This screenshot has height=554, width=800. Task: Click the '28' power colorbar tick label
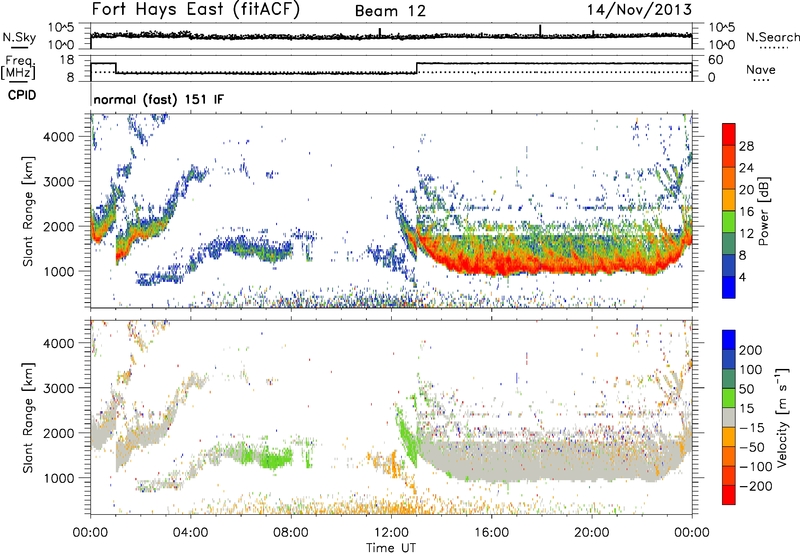[x=746, y=146]
